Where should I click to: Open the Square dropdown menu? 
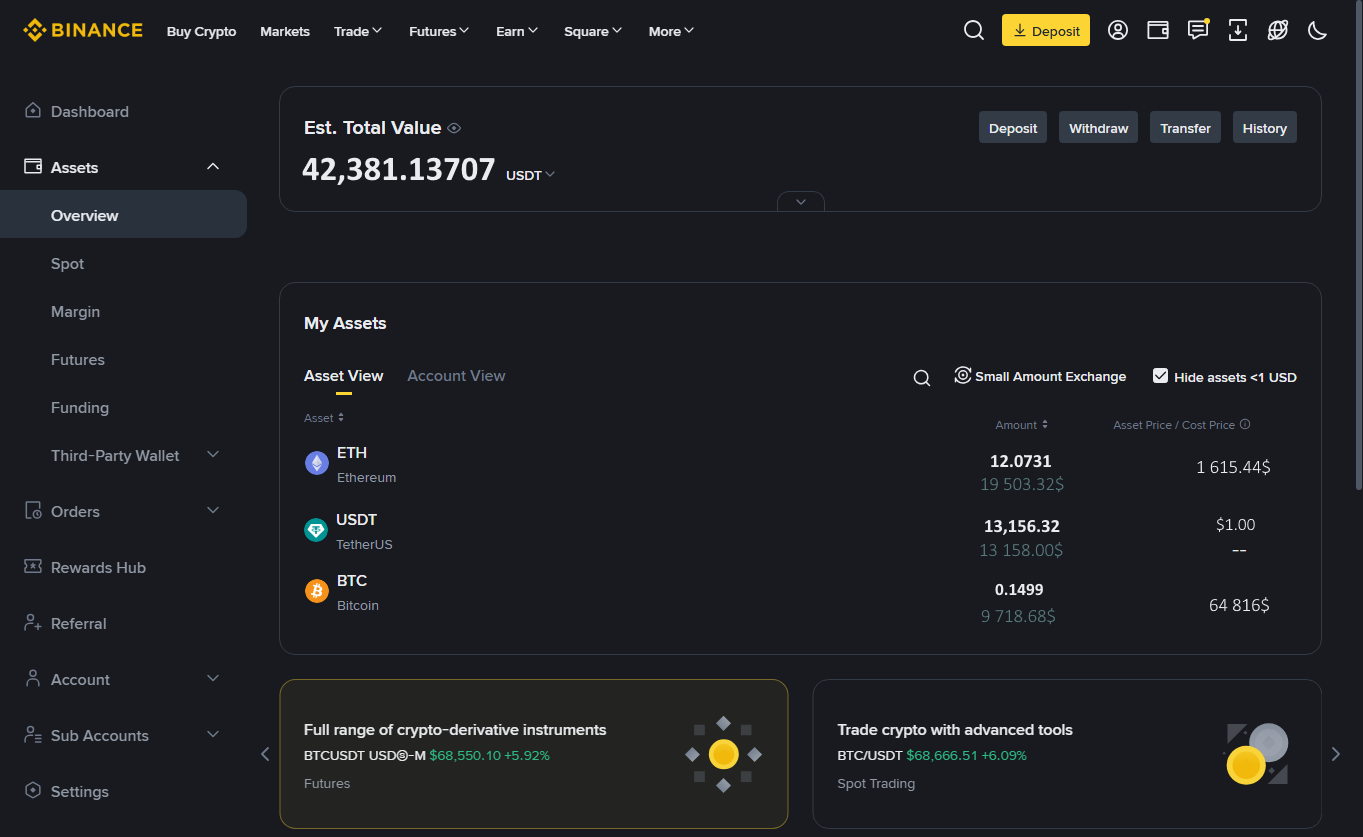pyautogui.click(x=593, y=31)
